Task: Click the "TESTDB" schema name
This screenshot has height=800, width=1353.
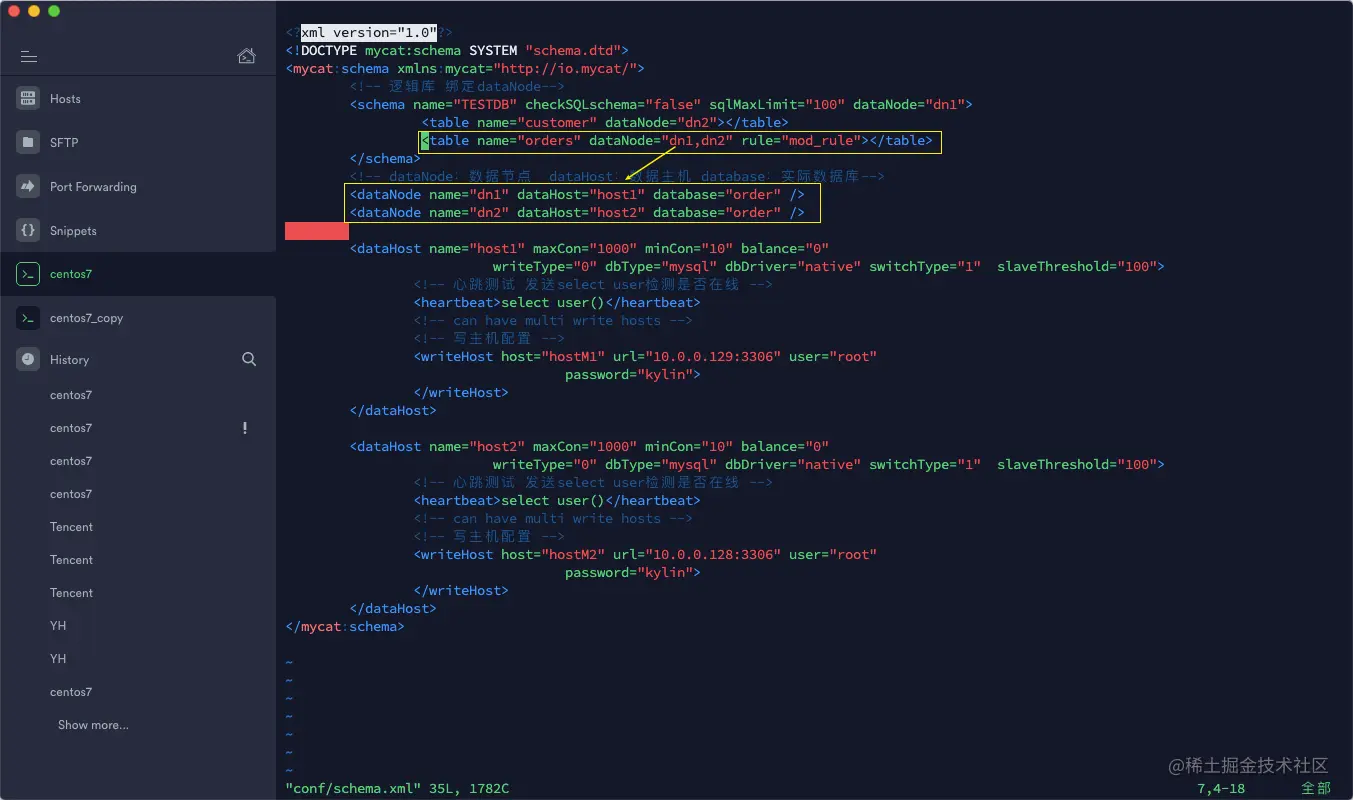Action: (x=485, y=104)
